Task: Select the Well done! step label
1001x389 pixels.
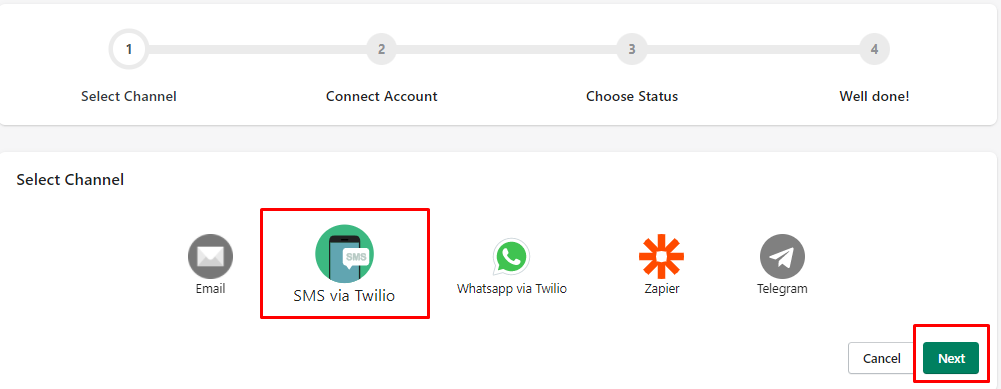Action: (874, 96)
